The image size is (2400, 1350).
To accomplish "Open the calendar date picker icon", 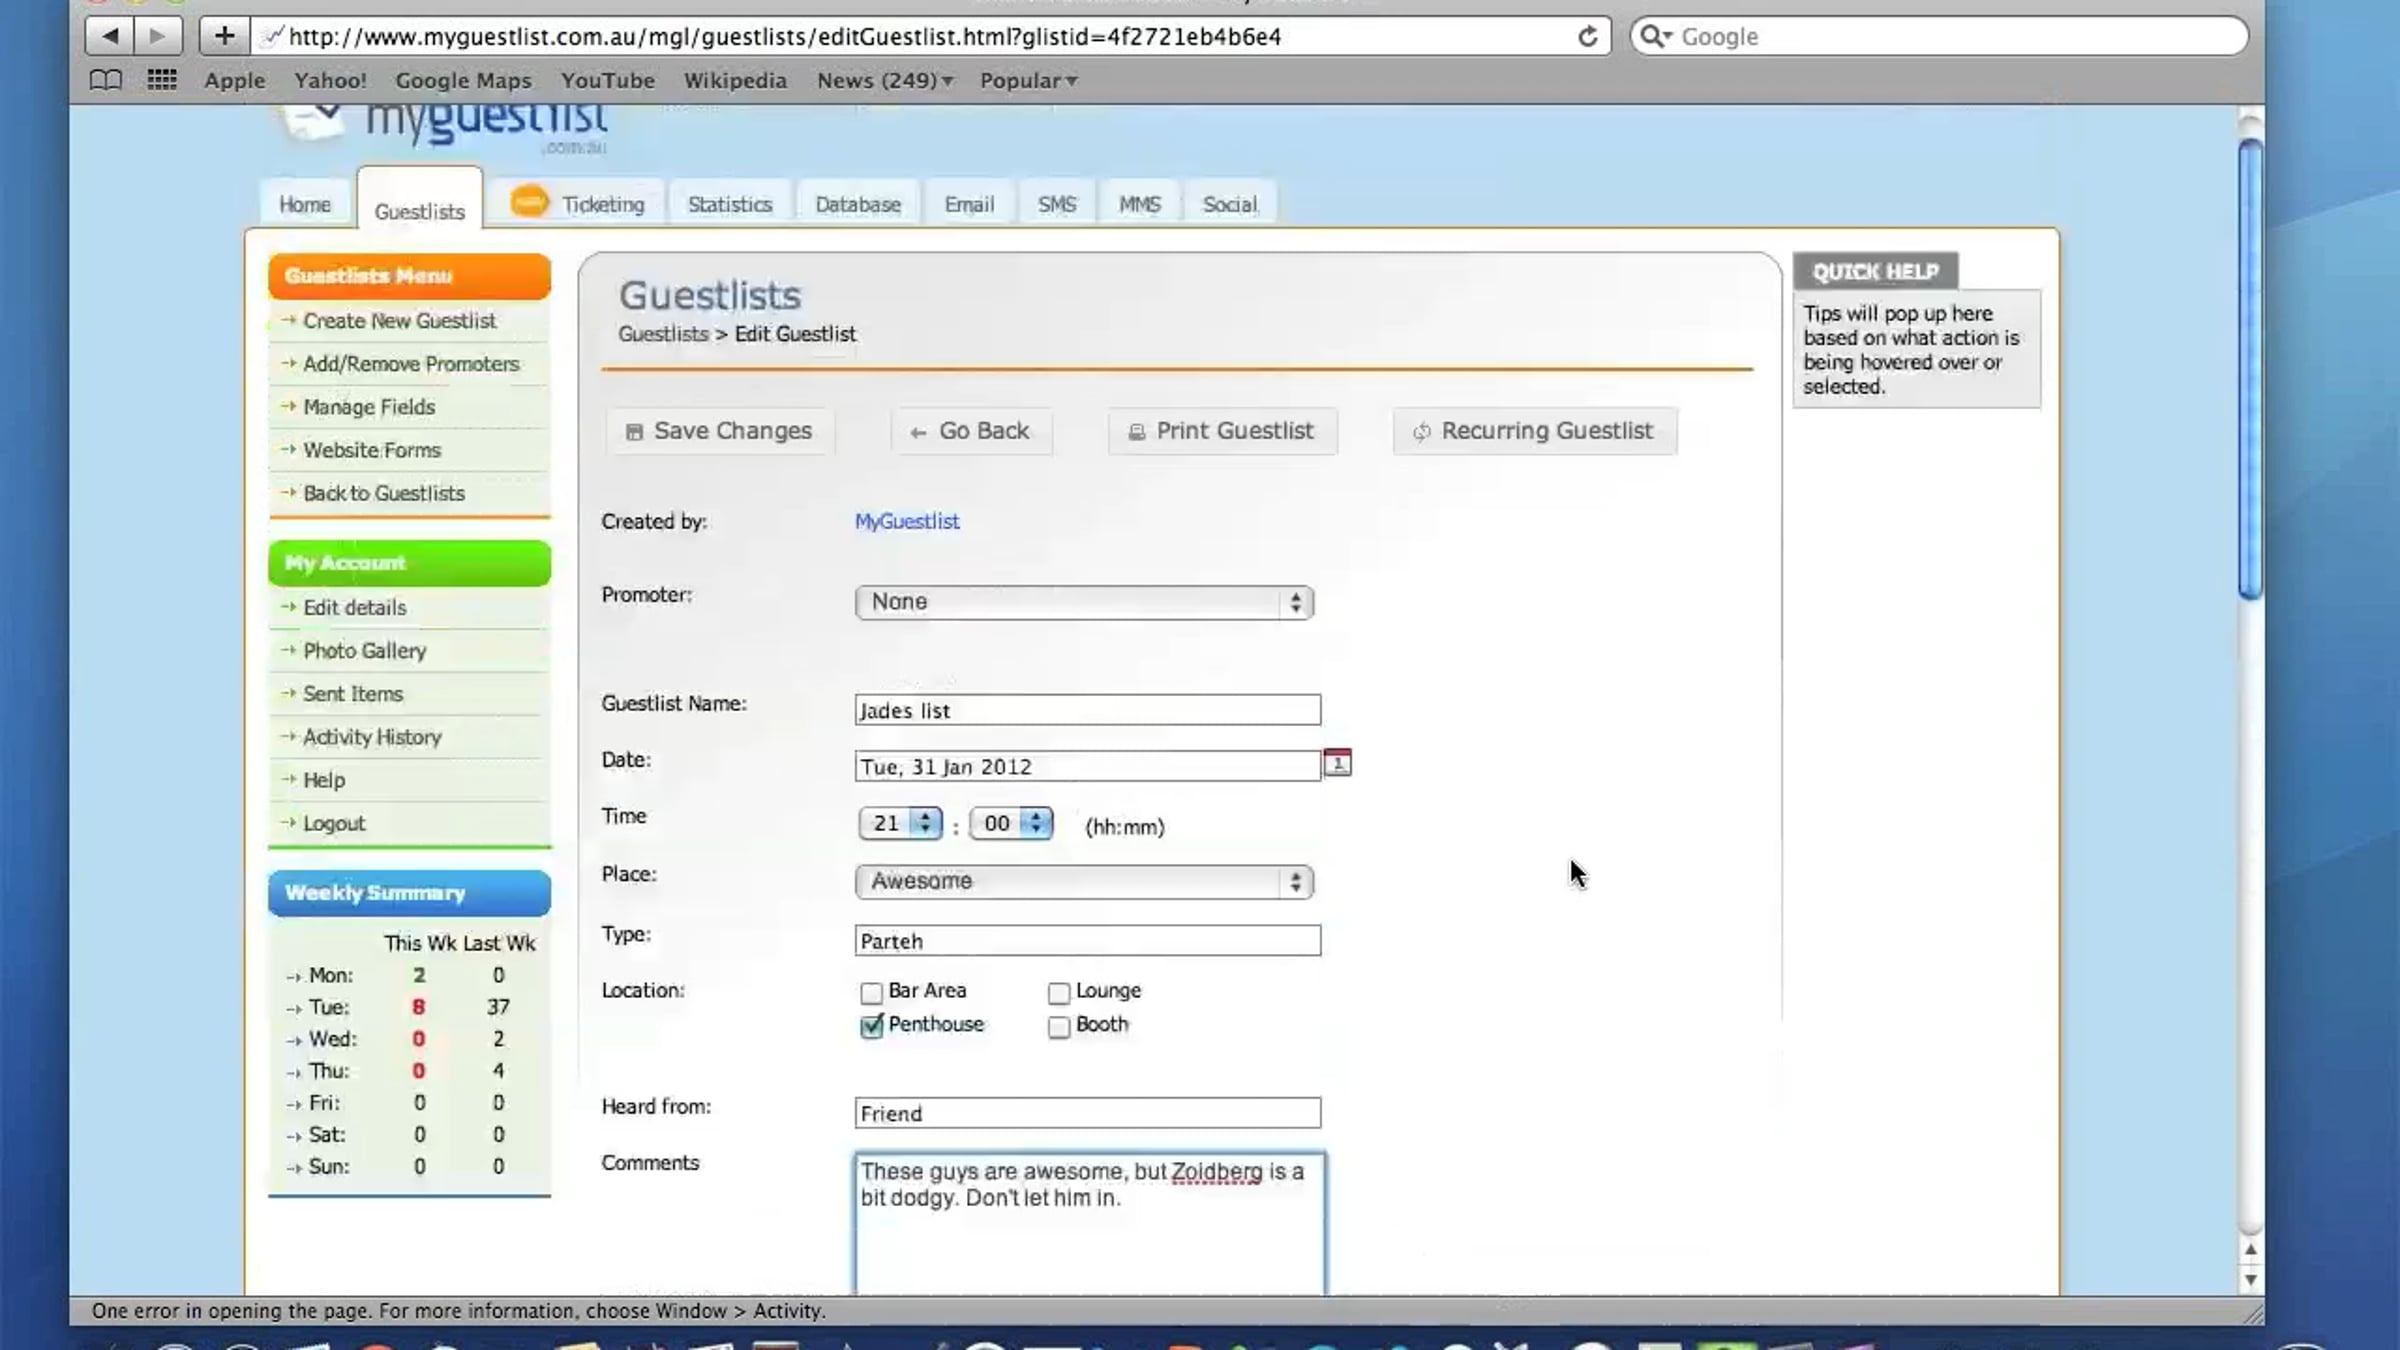I will coord(1337,763).
